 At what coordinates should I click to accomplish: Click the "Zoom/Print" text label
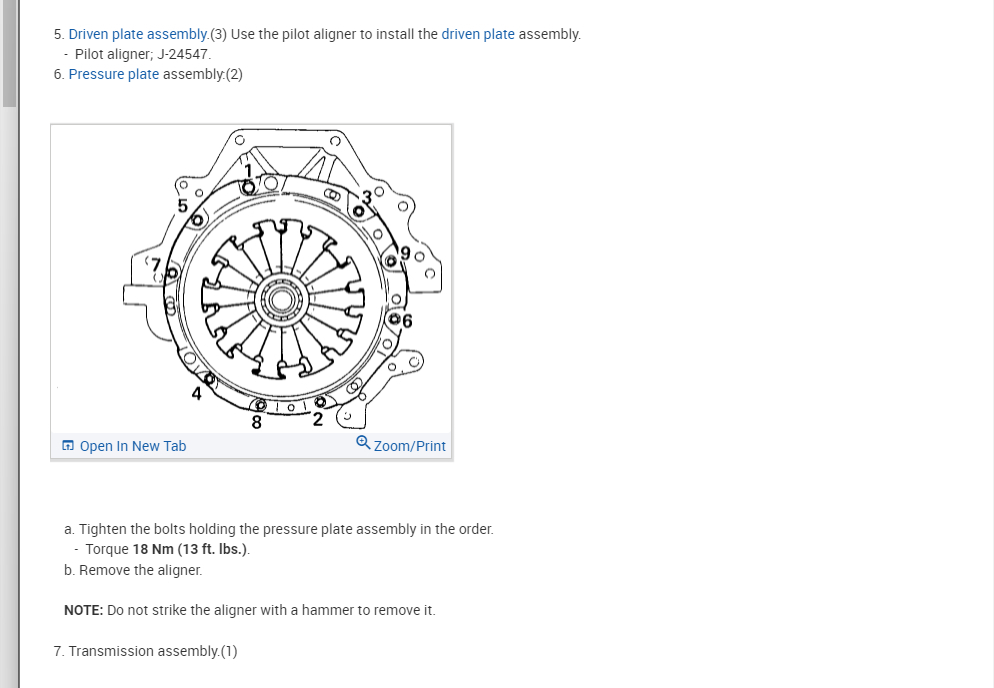(409, 446)
